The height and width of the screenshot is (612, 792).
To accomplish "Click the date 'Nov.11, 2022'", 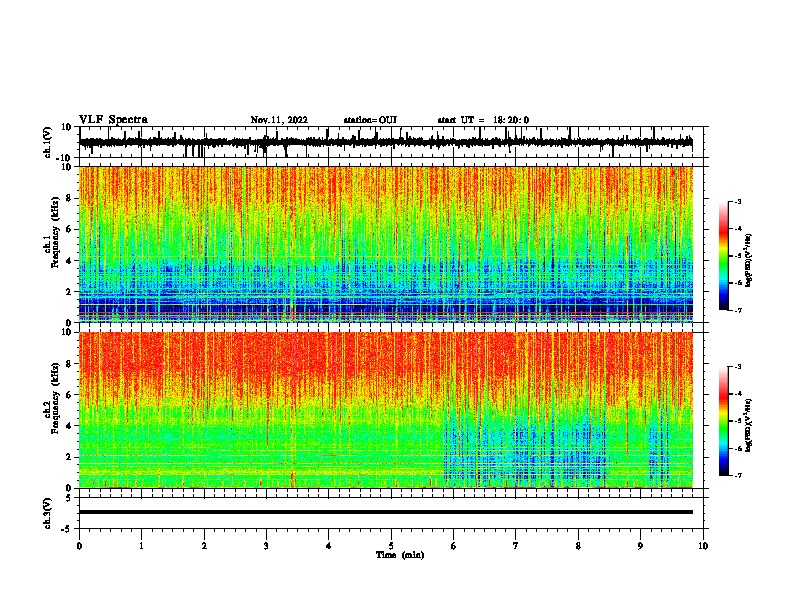I will [279, 120].
